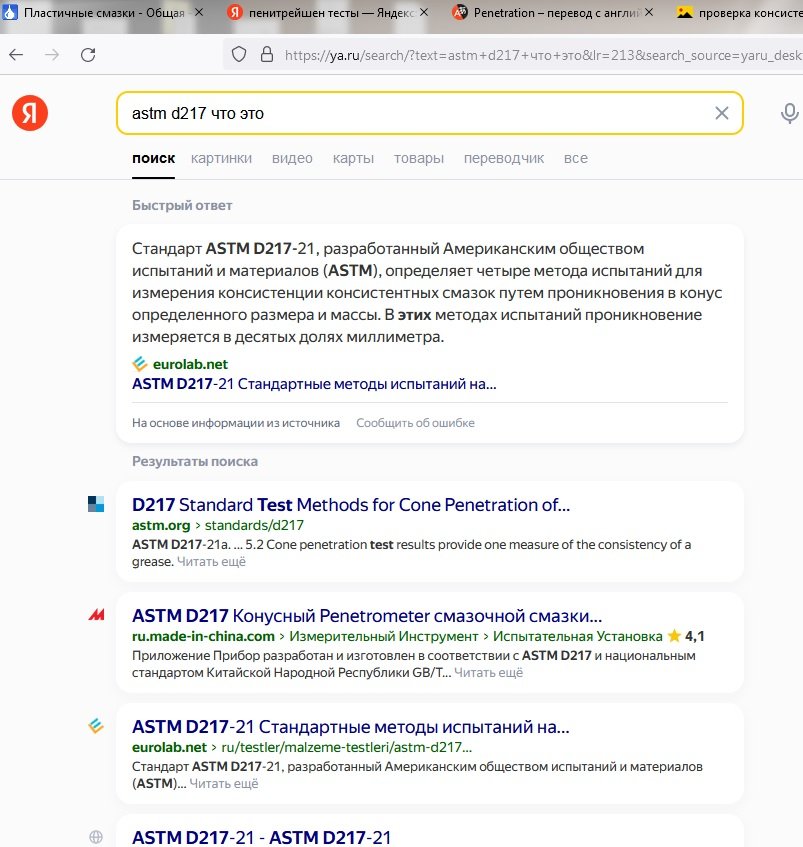
Task: Open the переводчик tab
Action: pyautogui.click(x=504, y=158)
